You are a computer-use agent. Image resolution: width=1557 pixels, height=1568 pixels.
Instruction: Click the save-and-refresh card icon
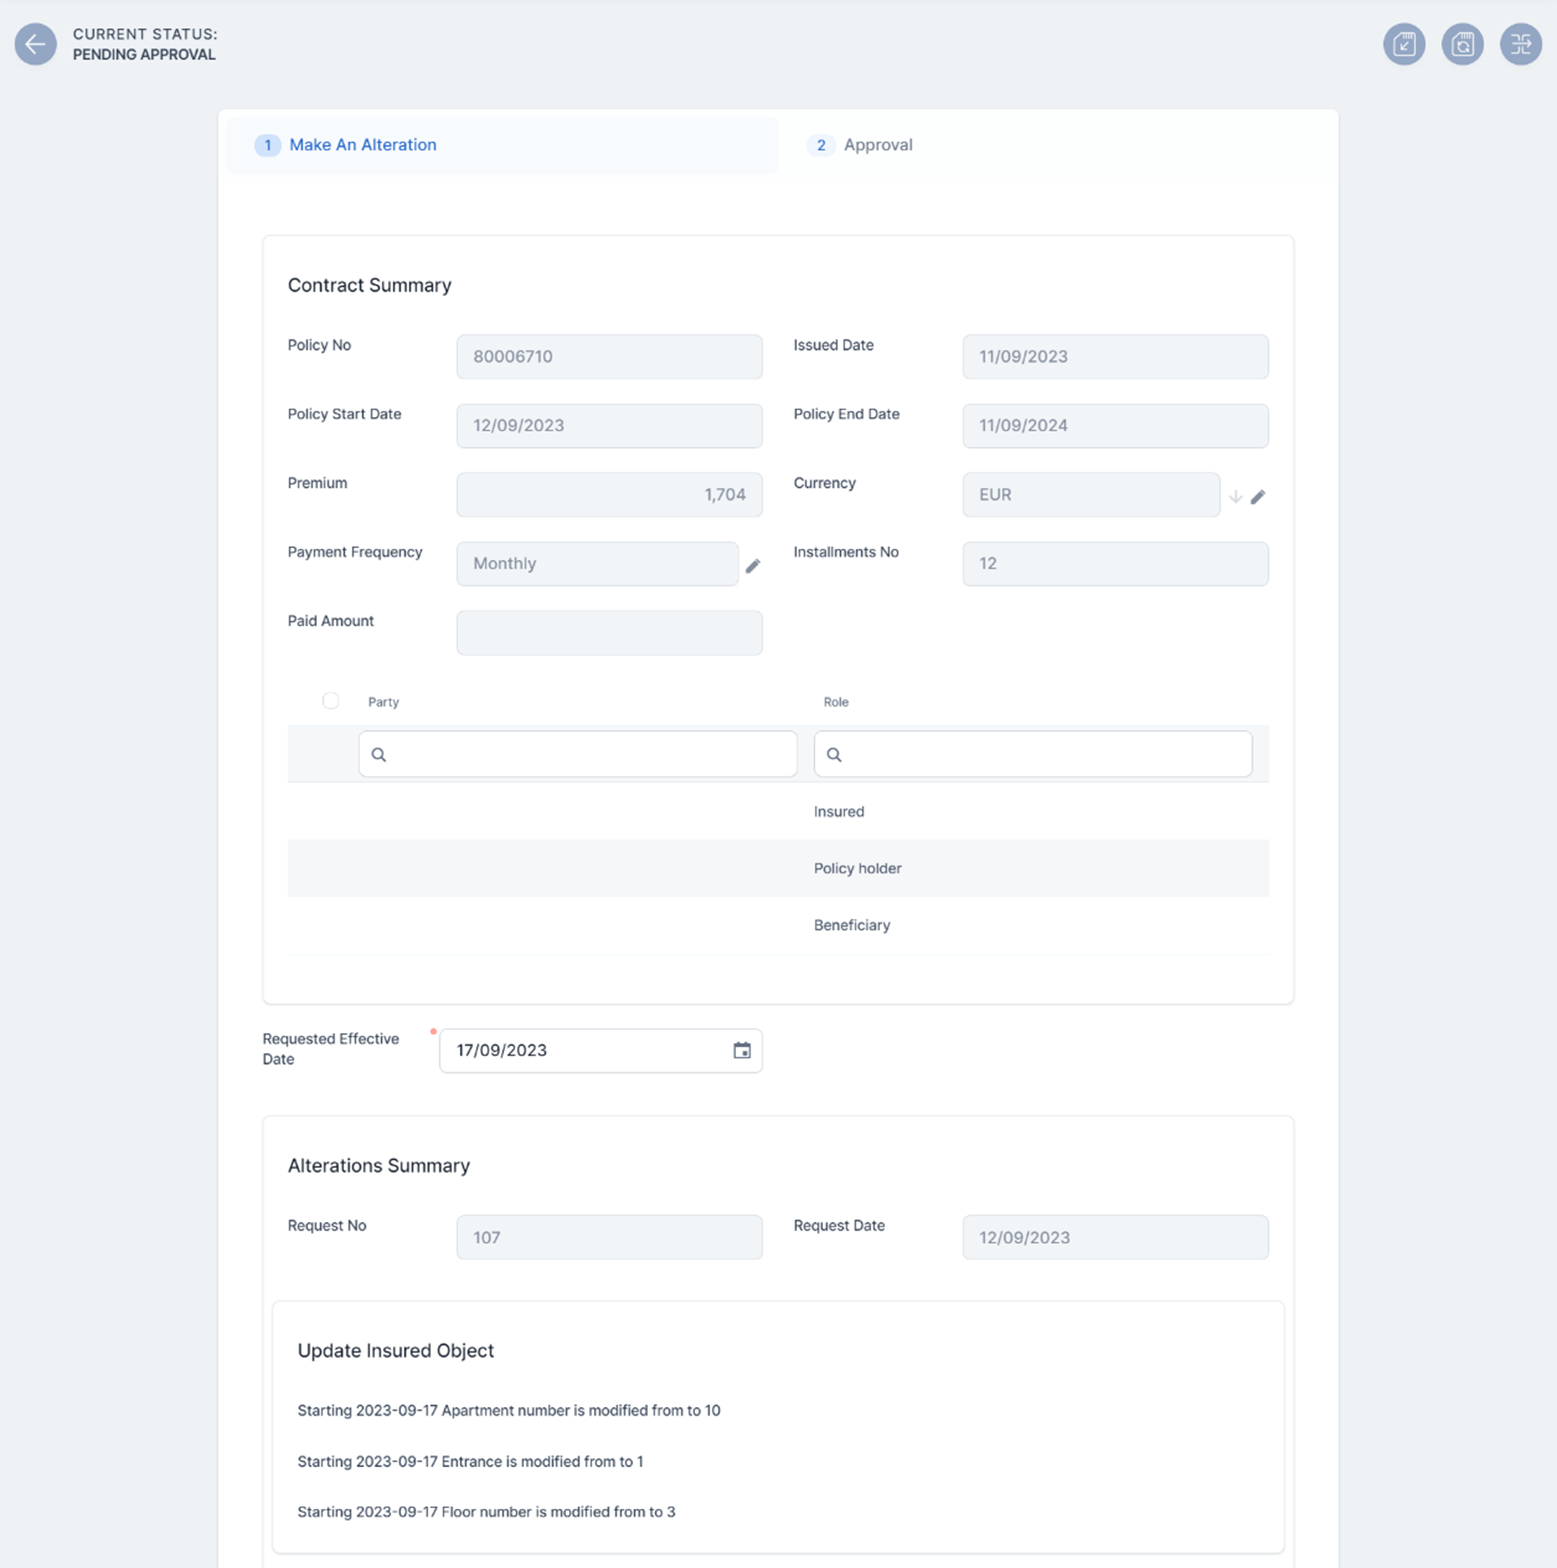click(1461, 44)
